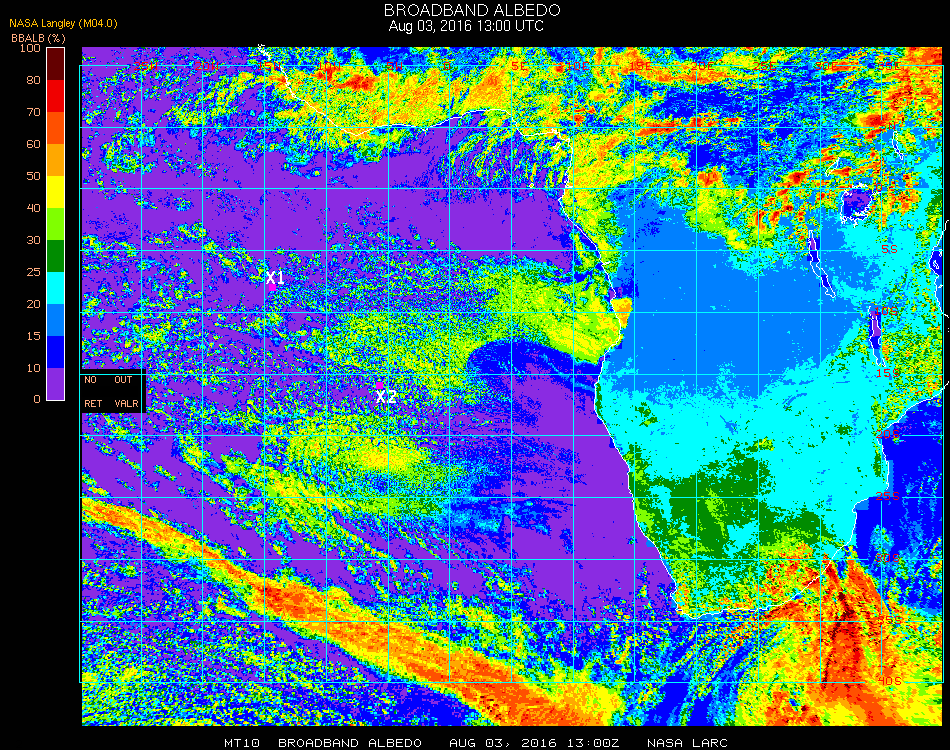
Task: Select the dark maroon 80-100 legend swatch
Action: 56,64
